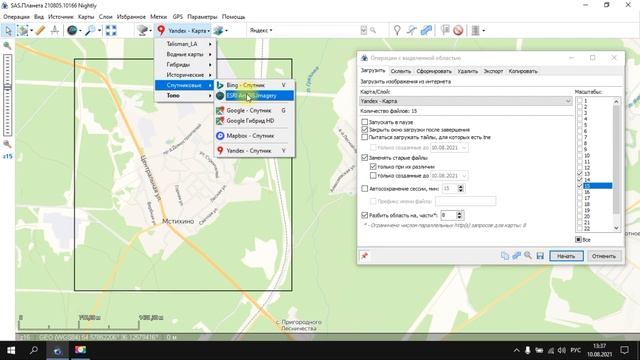Select the arrow pointer tool in toolbar
This screenshot has height=360, width=640.
(x=8, y=30)
